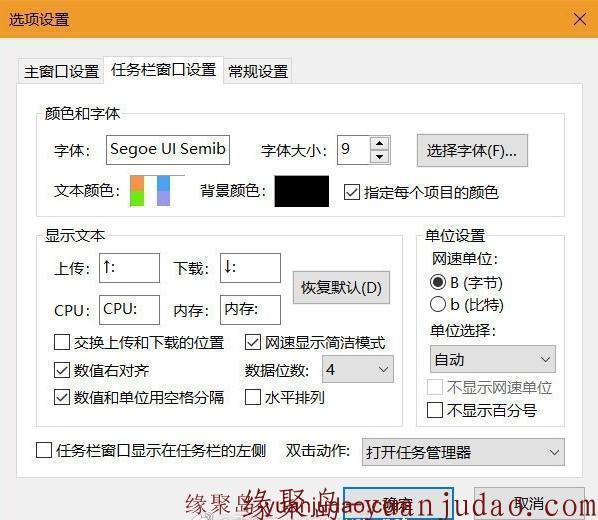Expand the 双击动作 dropdown

coord(463,452)
